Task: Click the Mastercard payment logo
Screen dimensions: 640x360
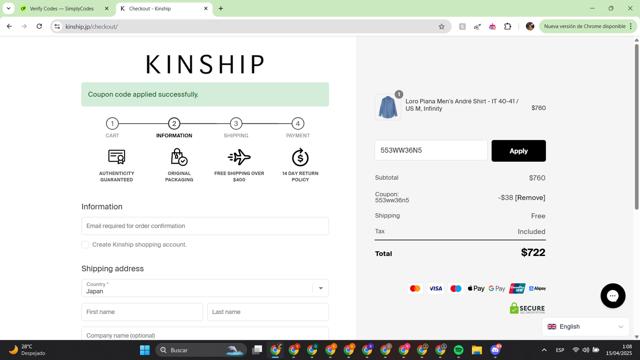Action: pyautogui.click(x=415, y=289)
